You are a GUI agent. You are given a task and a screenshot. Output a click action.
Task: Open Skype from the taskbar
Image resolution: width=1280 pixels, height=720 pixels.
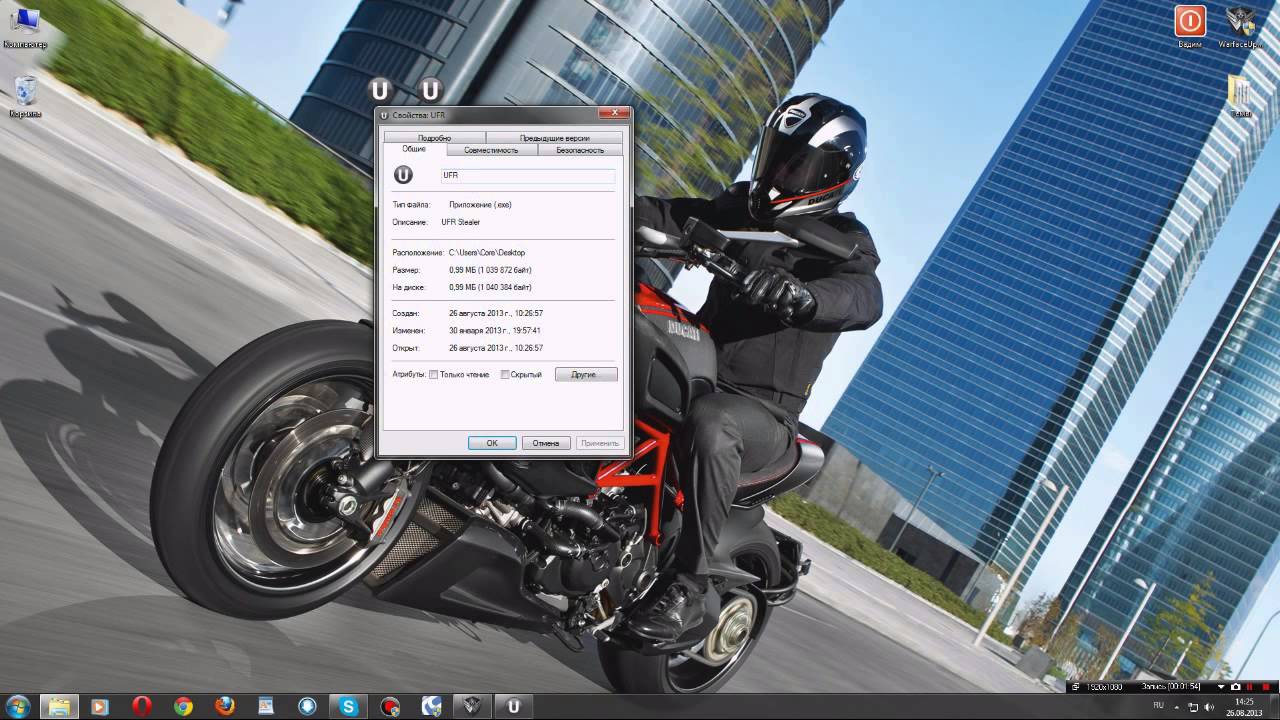coord(349,706)
